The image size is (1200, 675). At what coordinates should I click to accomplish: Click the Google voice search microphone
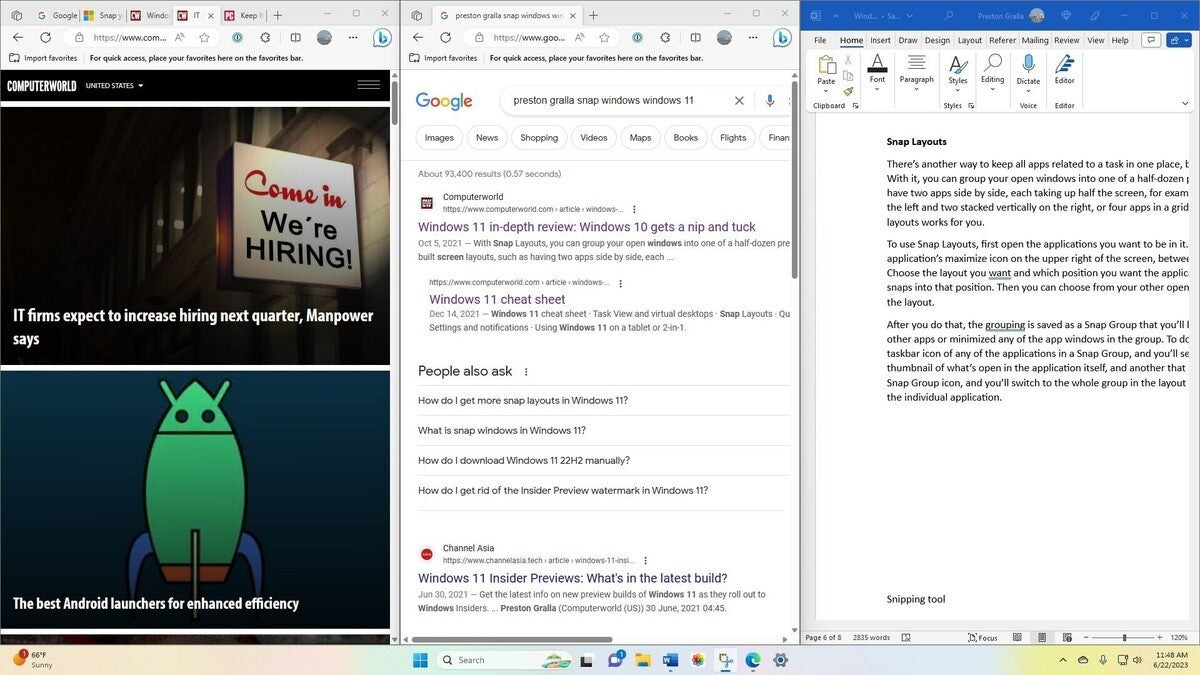tap(770, 101)
